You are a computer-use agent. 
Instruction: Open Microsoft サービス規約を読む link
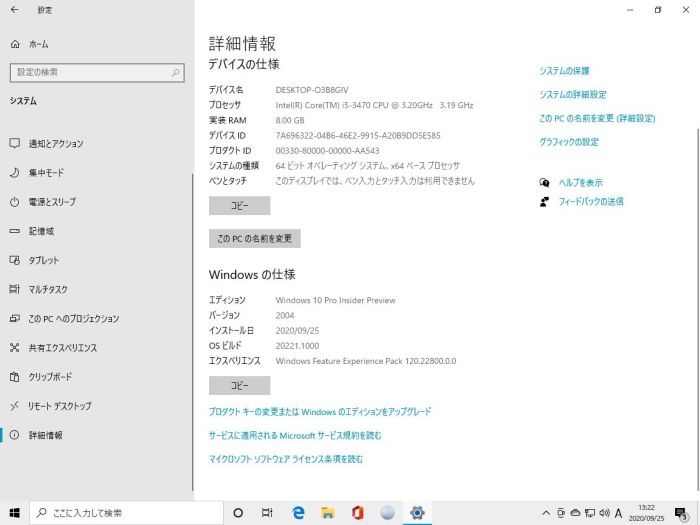click(295, 435)
